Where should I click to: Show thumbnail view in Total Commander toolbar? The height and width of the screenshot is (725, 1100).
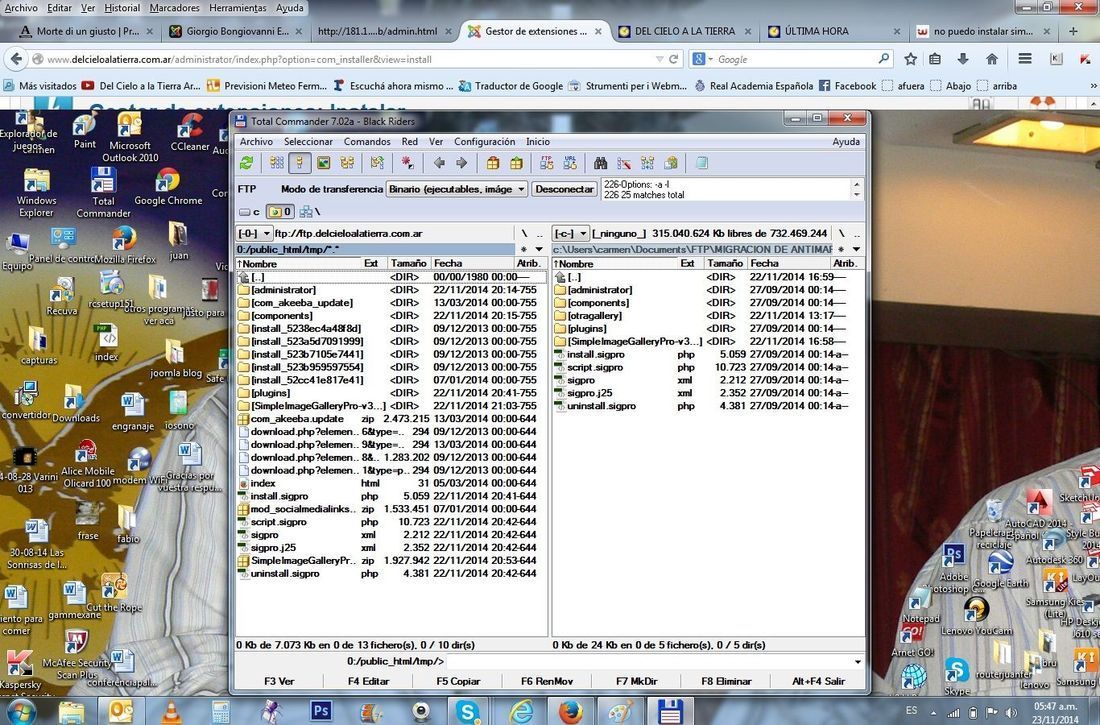323,164
